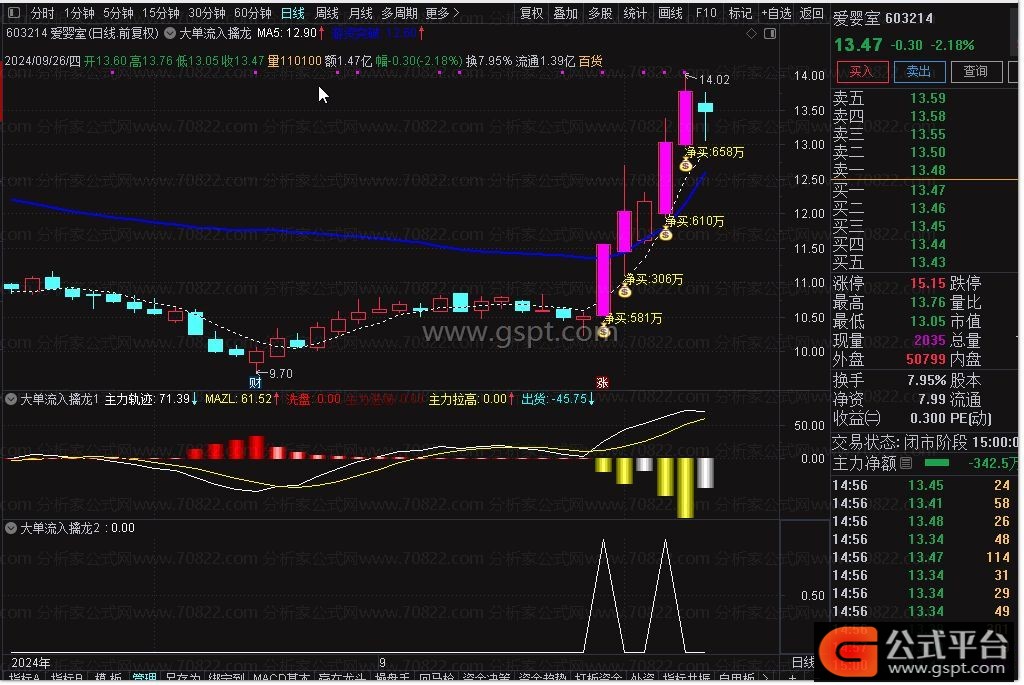The image size is (1024, 685).
Task: Click the 9.70 low price label
Action: pos(281,374)
